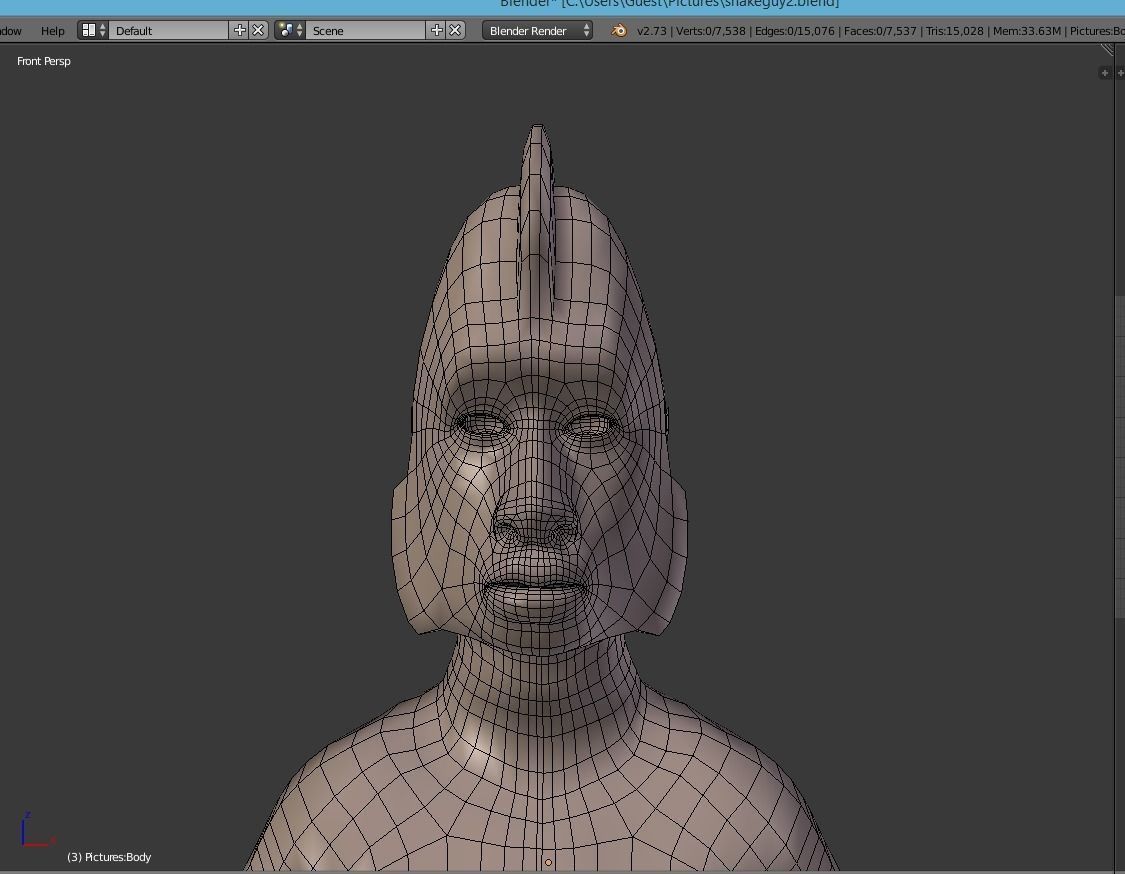Click the Tris:15,028 statistic
The width and height of the screenshot is (1125, 874).
(x=955, y=31)
